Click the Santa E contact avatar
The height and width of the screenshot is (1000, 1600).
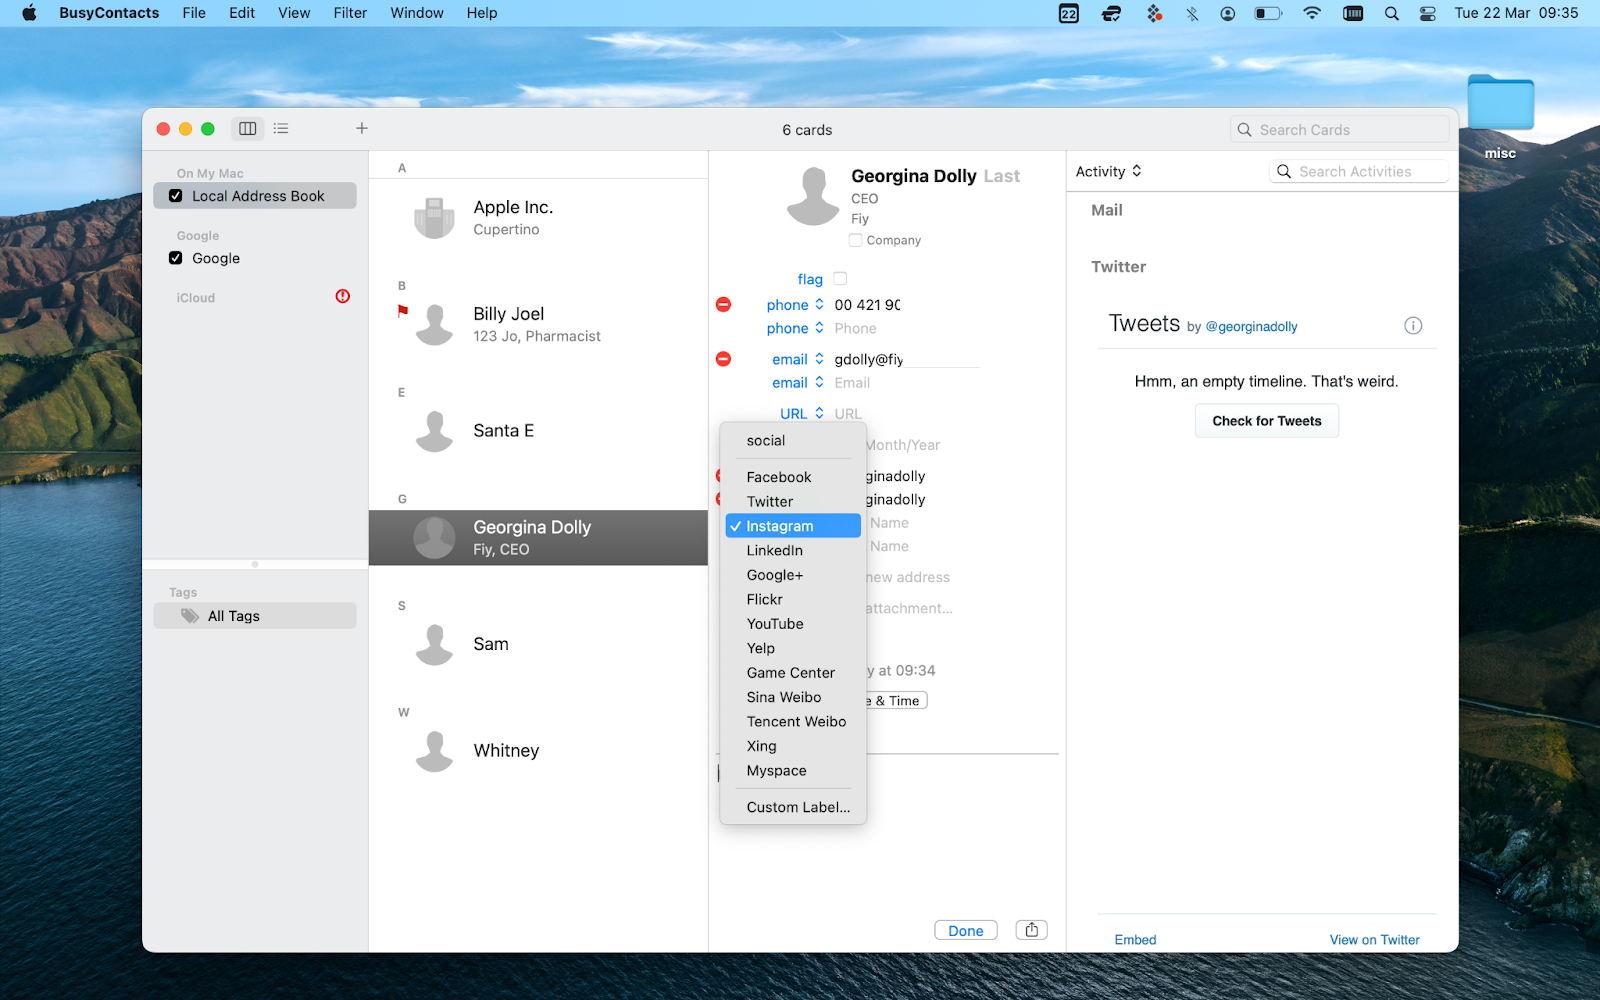click(x=435, y=431)
